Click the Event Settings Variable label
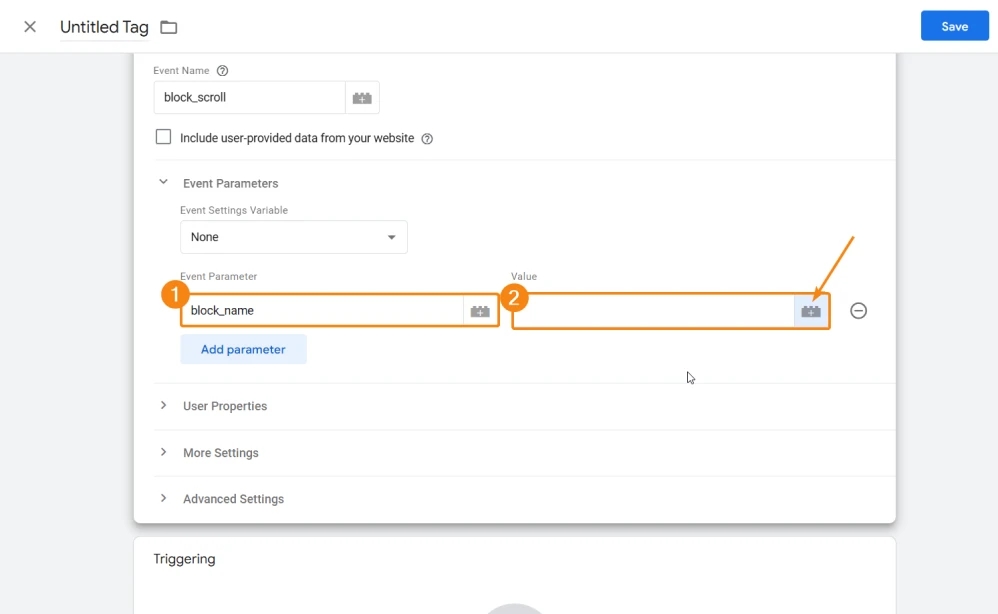The height and width of the screenshot is (614, 998). (234, 210)
